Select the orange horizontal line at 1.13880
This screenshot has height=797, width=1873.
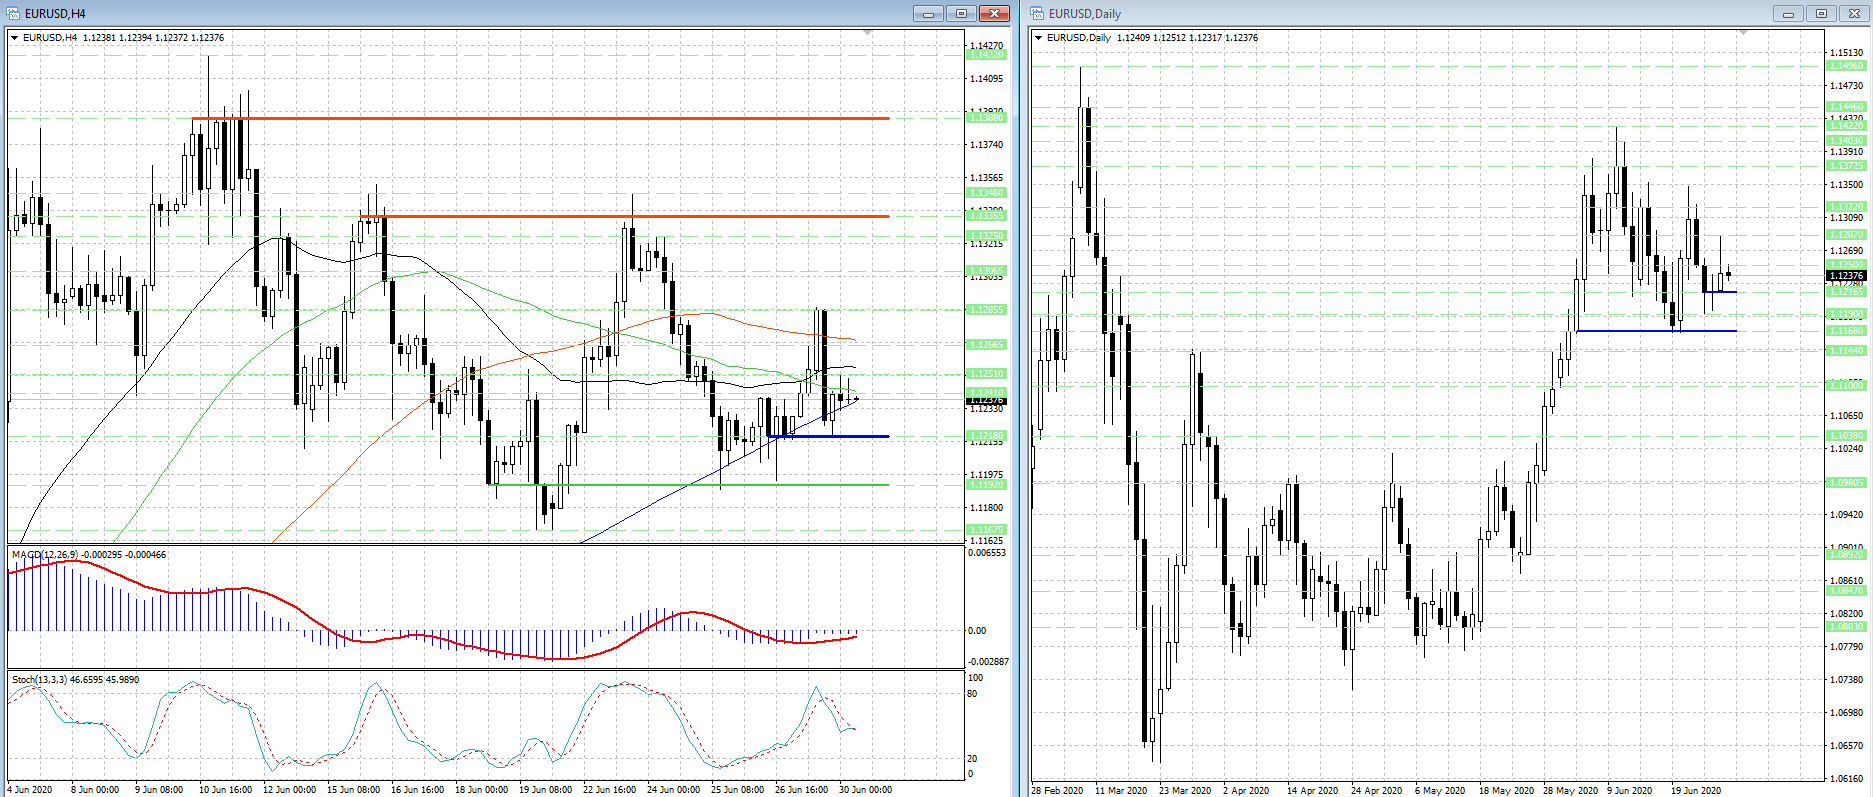click(x=540, y=119)
